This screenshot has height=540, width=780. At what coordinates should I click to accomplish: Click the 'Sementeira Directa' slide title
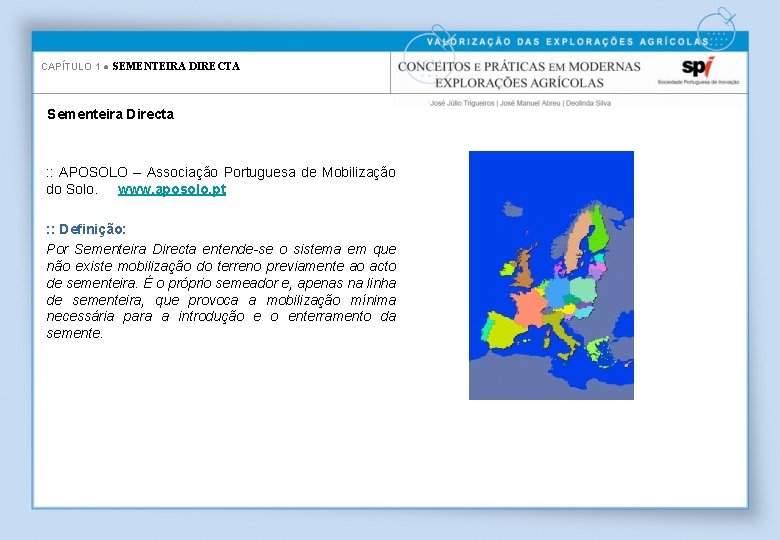pos(110,114)
